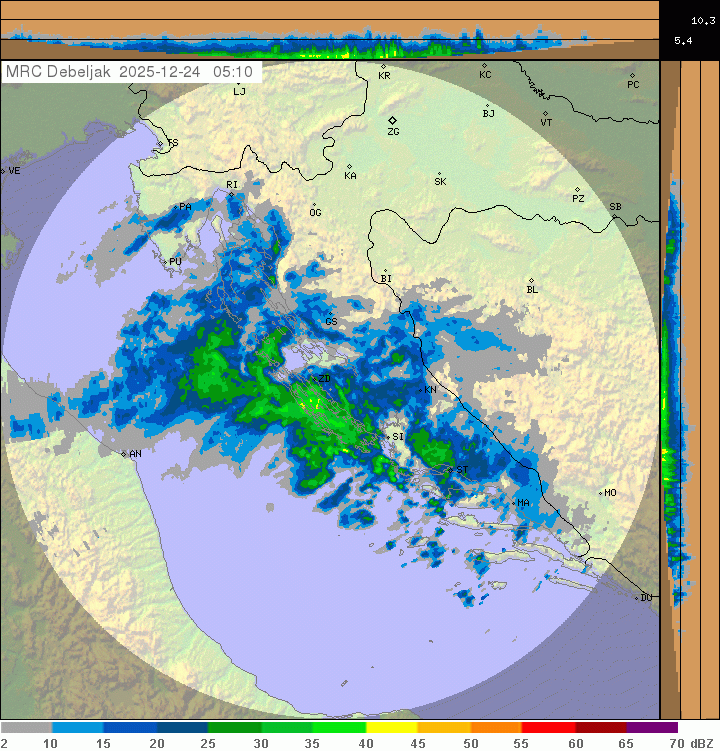Click the LJ city marker
This screenshot has width=720, height=751.
pos(236,83)
